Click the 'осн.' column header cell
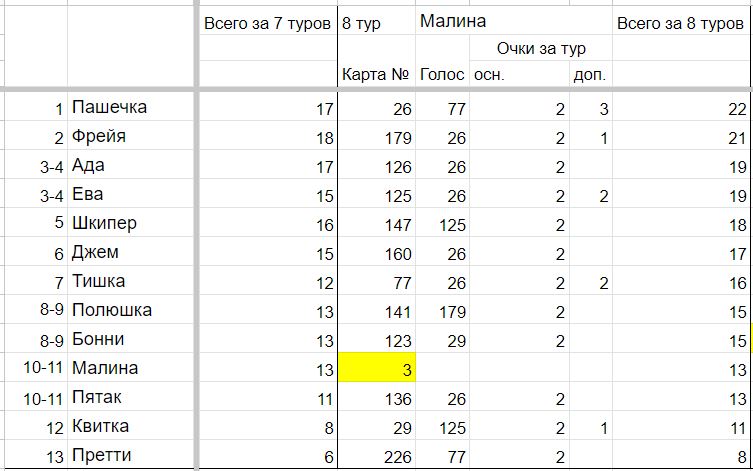The width and height of the screenshot is (753, 471). point(519,74)
